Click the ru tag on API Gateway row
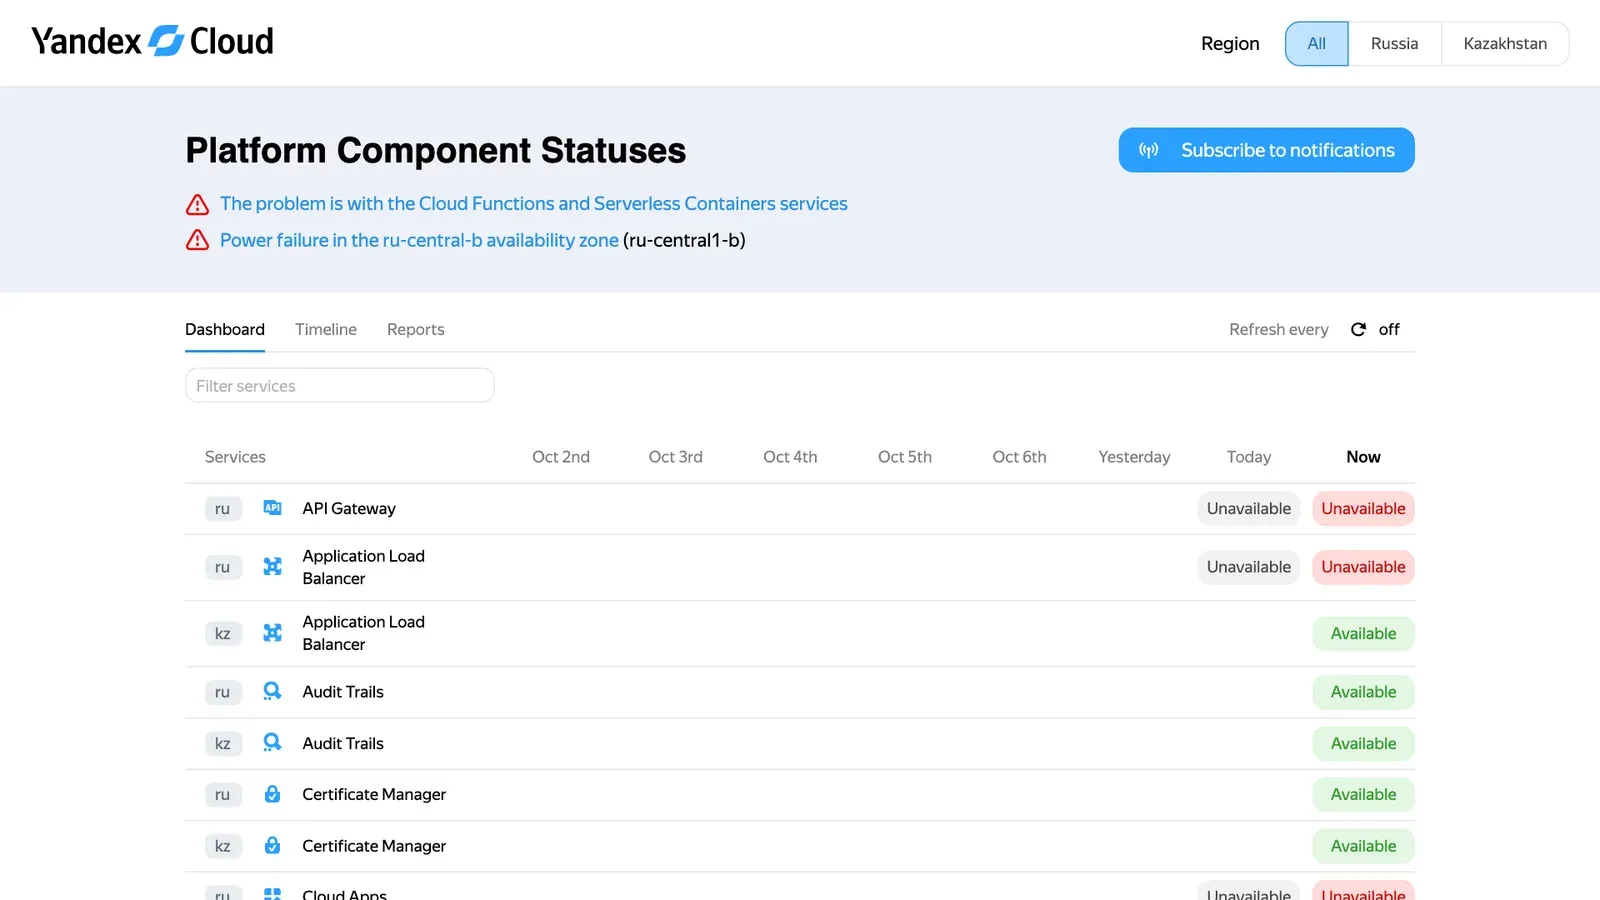Image resolution: width=1600 pixels, height=900 pixels. [223, 508]
